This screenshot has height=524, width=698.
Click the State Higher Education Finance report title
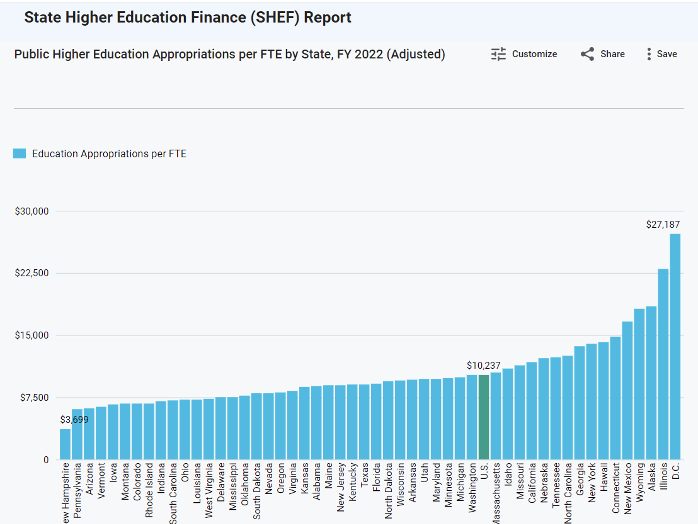187,18
